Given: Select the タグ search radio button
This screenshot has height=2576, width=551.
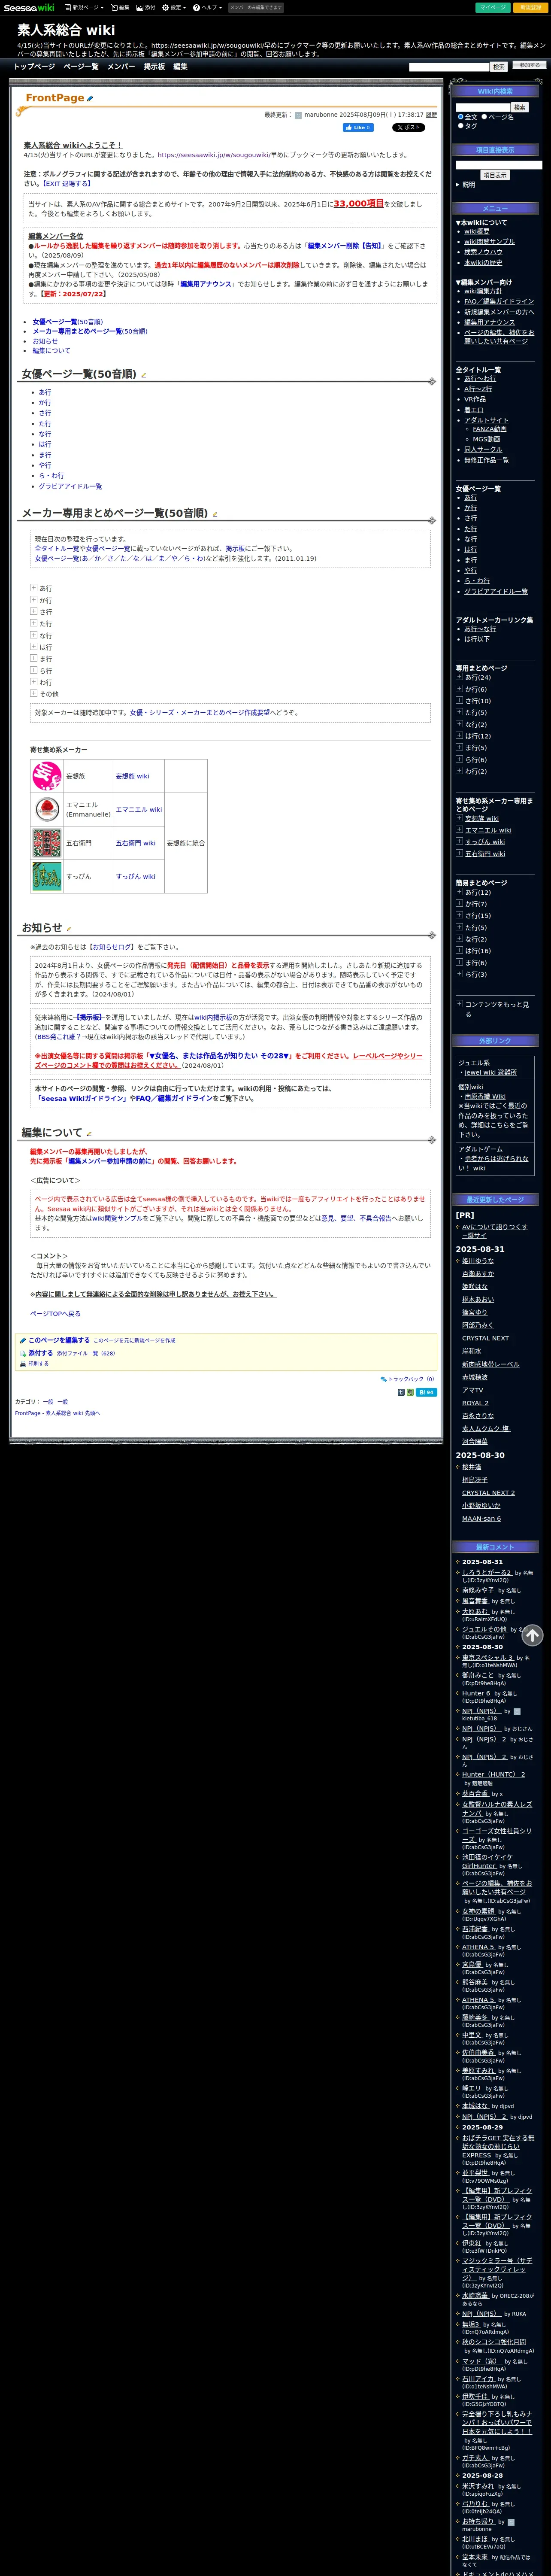Looking at the screenshot, I should (460, 126).
